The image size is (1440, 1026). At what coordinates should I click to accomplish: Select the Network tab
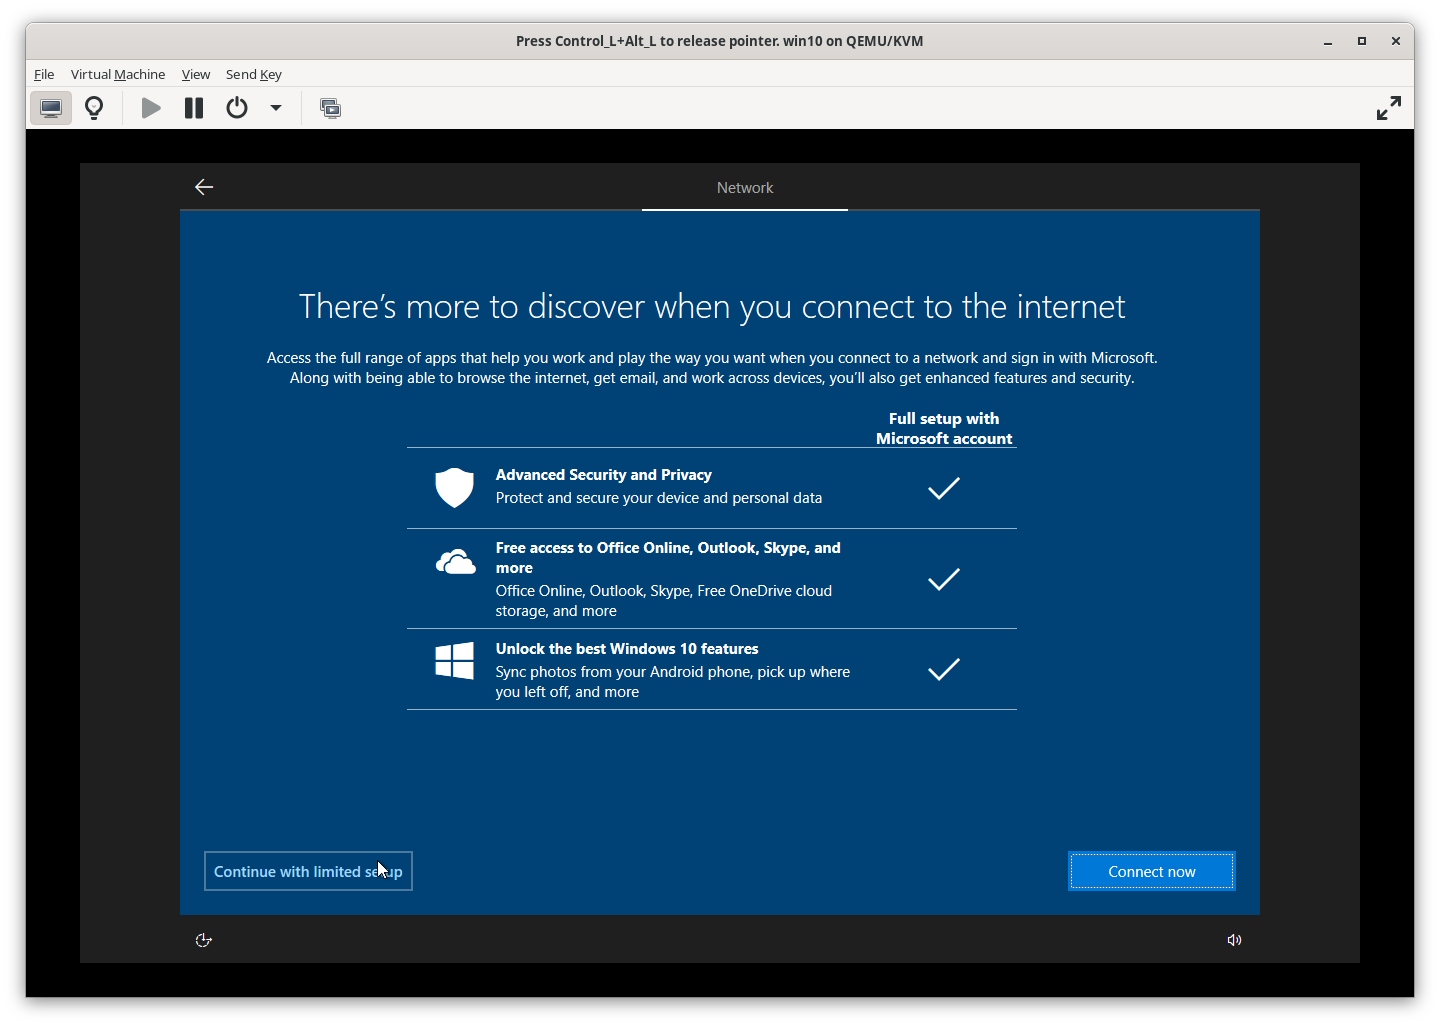(x=745, y=188)
